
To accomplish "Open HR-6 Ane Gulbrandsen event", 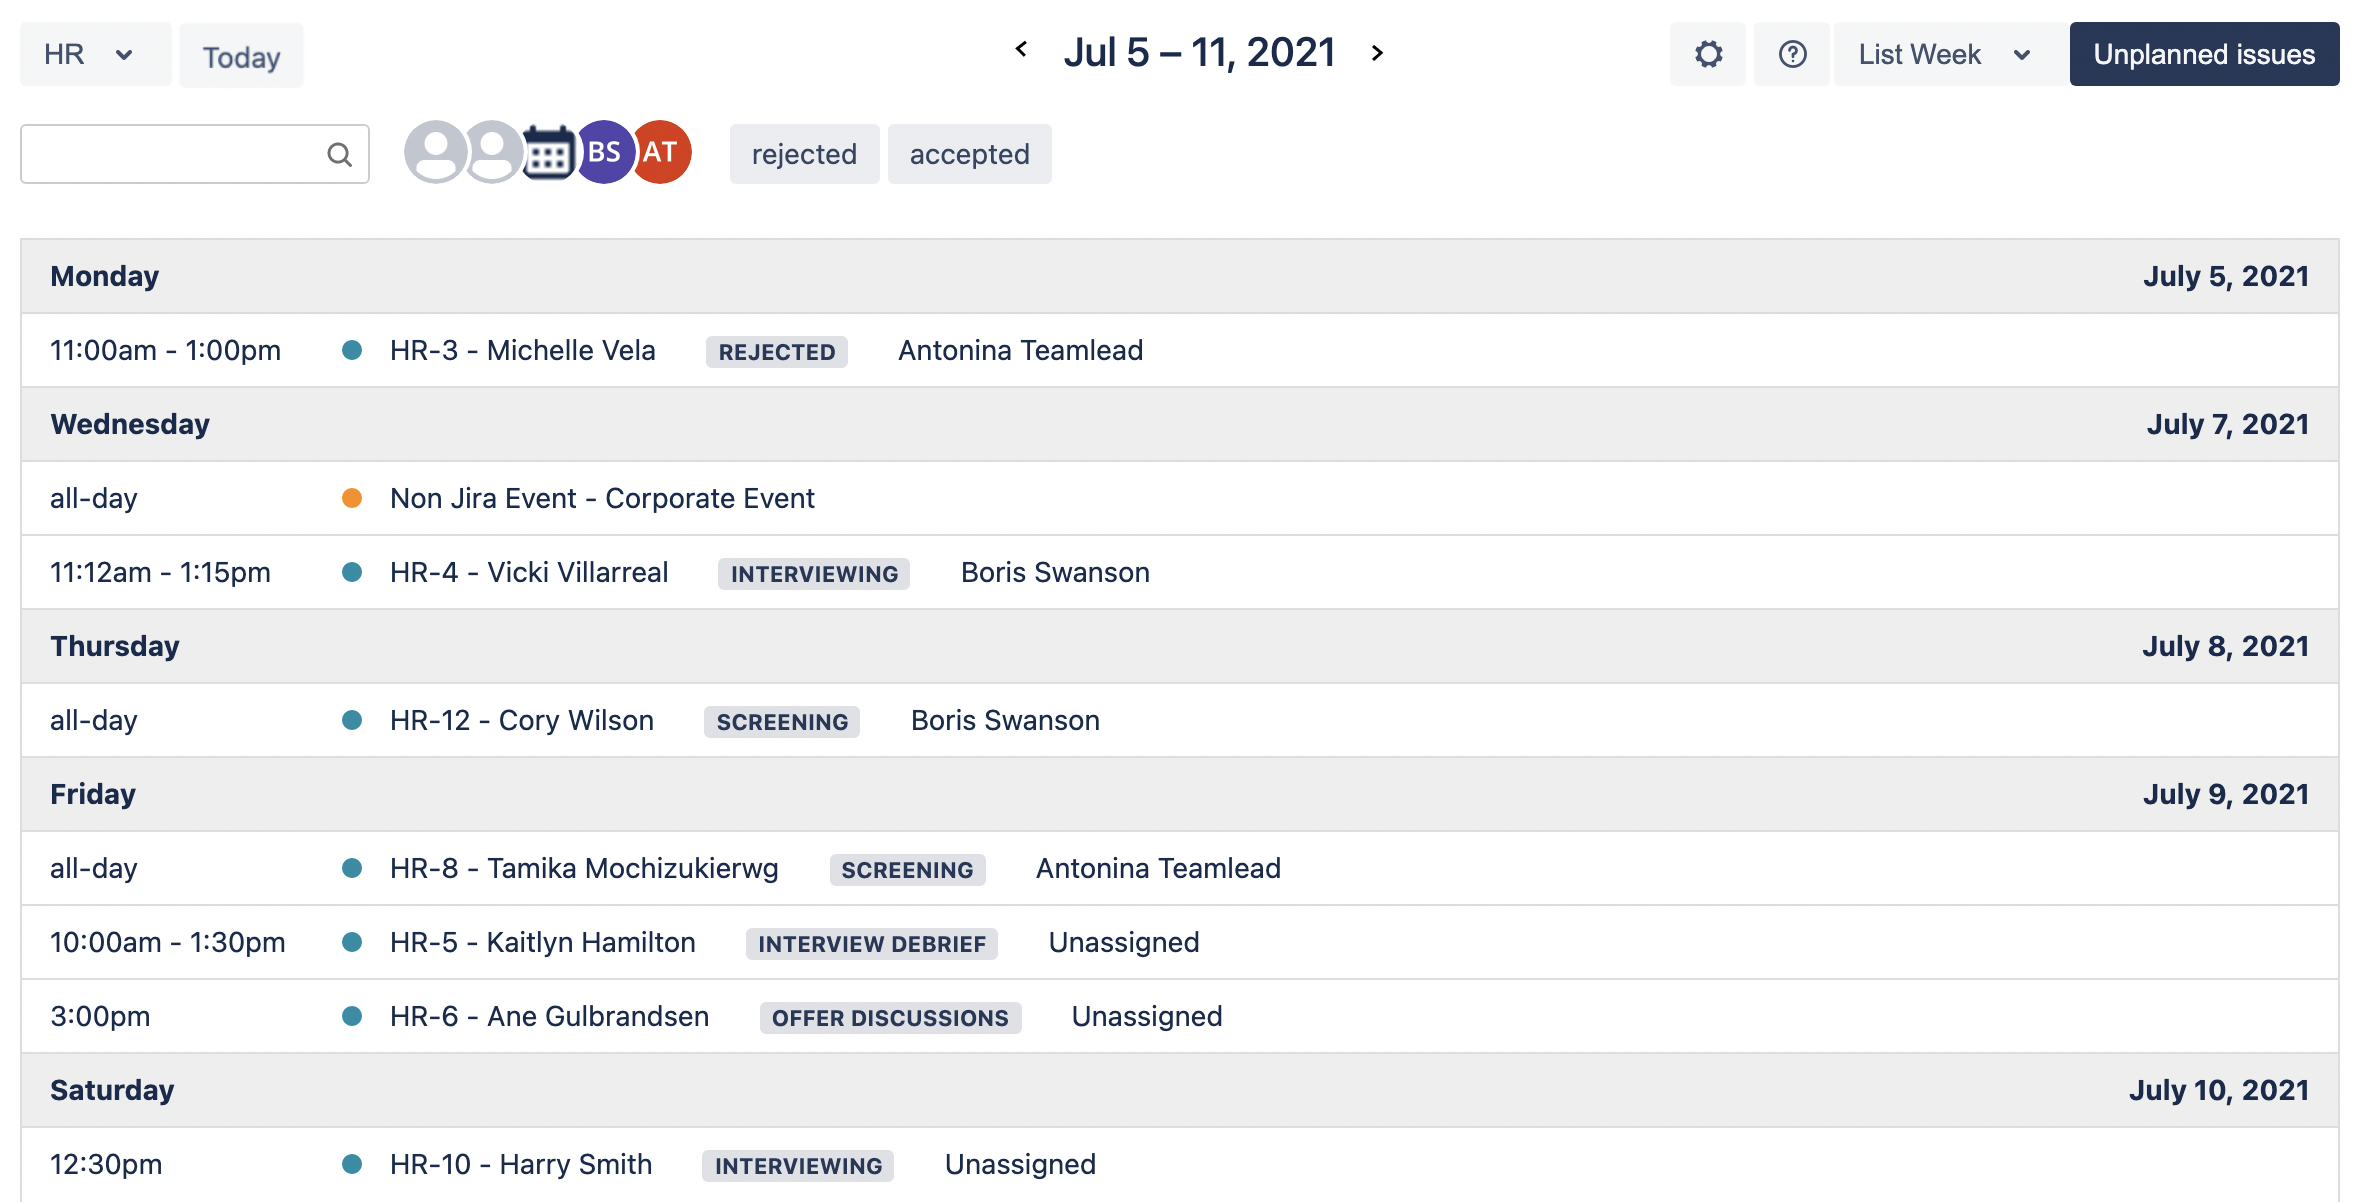I will (549, 1016).
